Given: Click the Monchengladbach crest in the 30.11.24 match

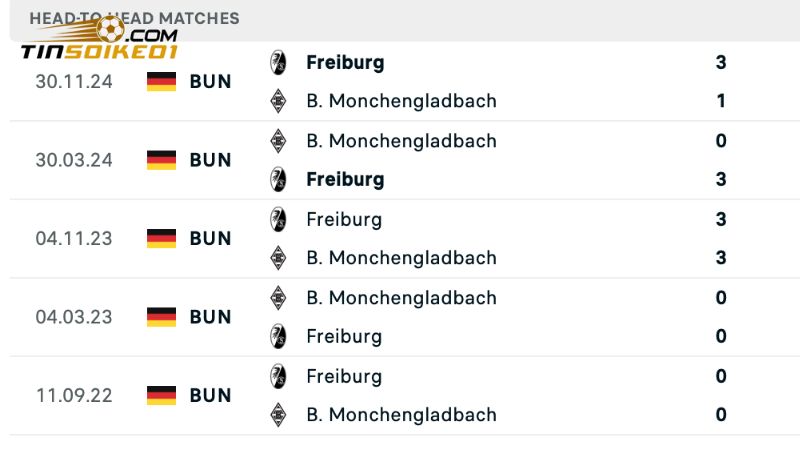Looking at the screenshot, I should (279, 101).
